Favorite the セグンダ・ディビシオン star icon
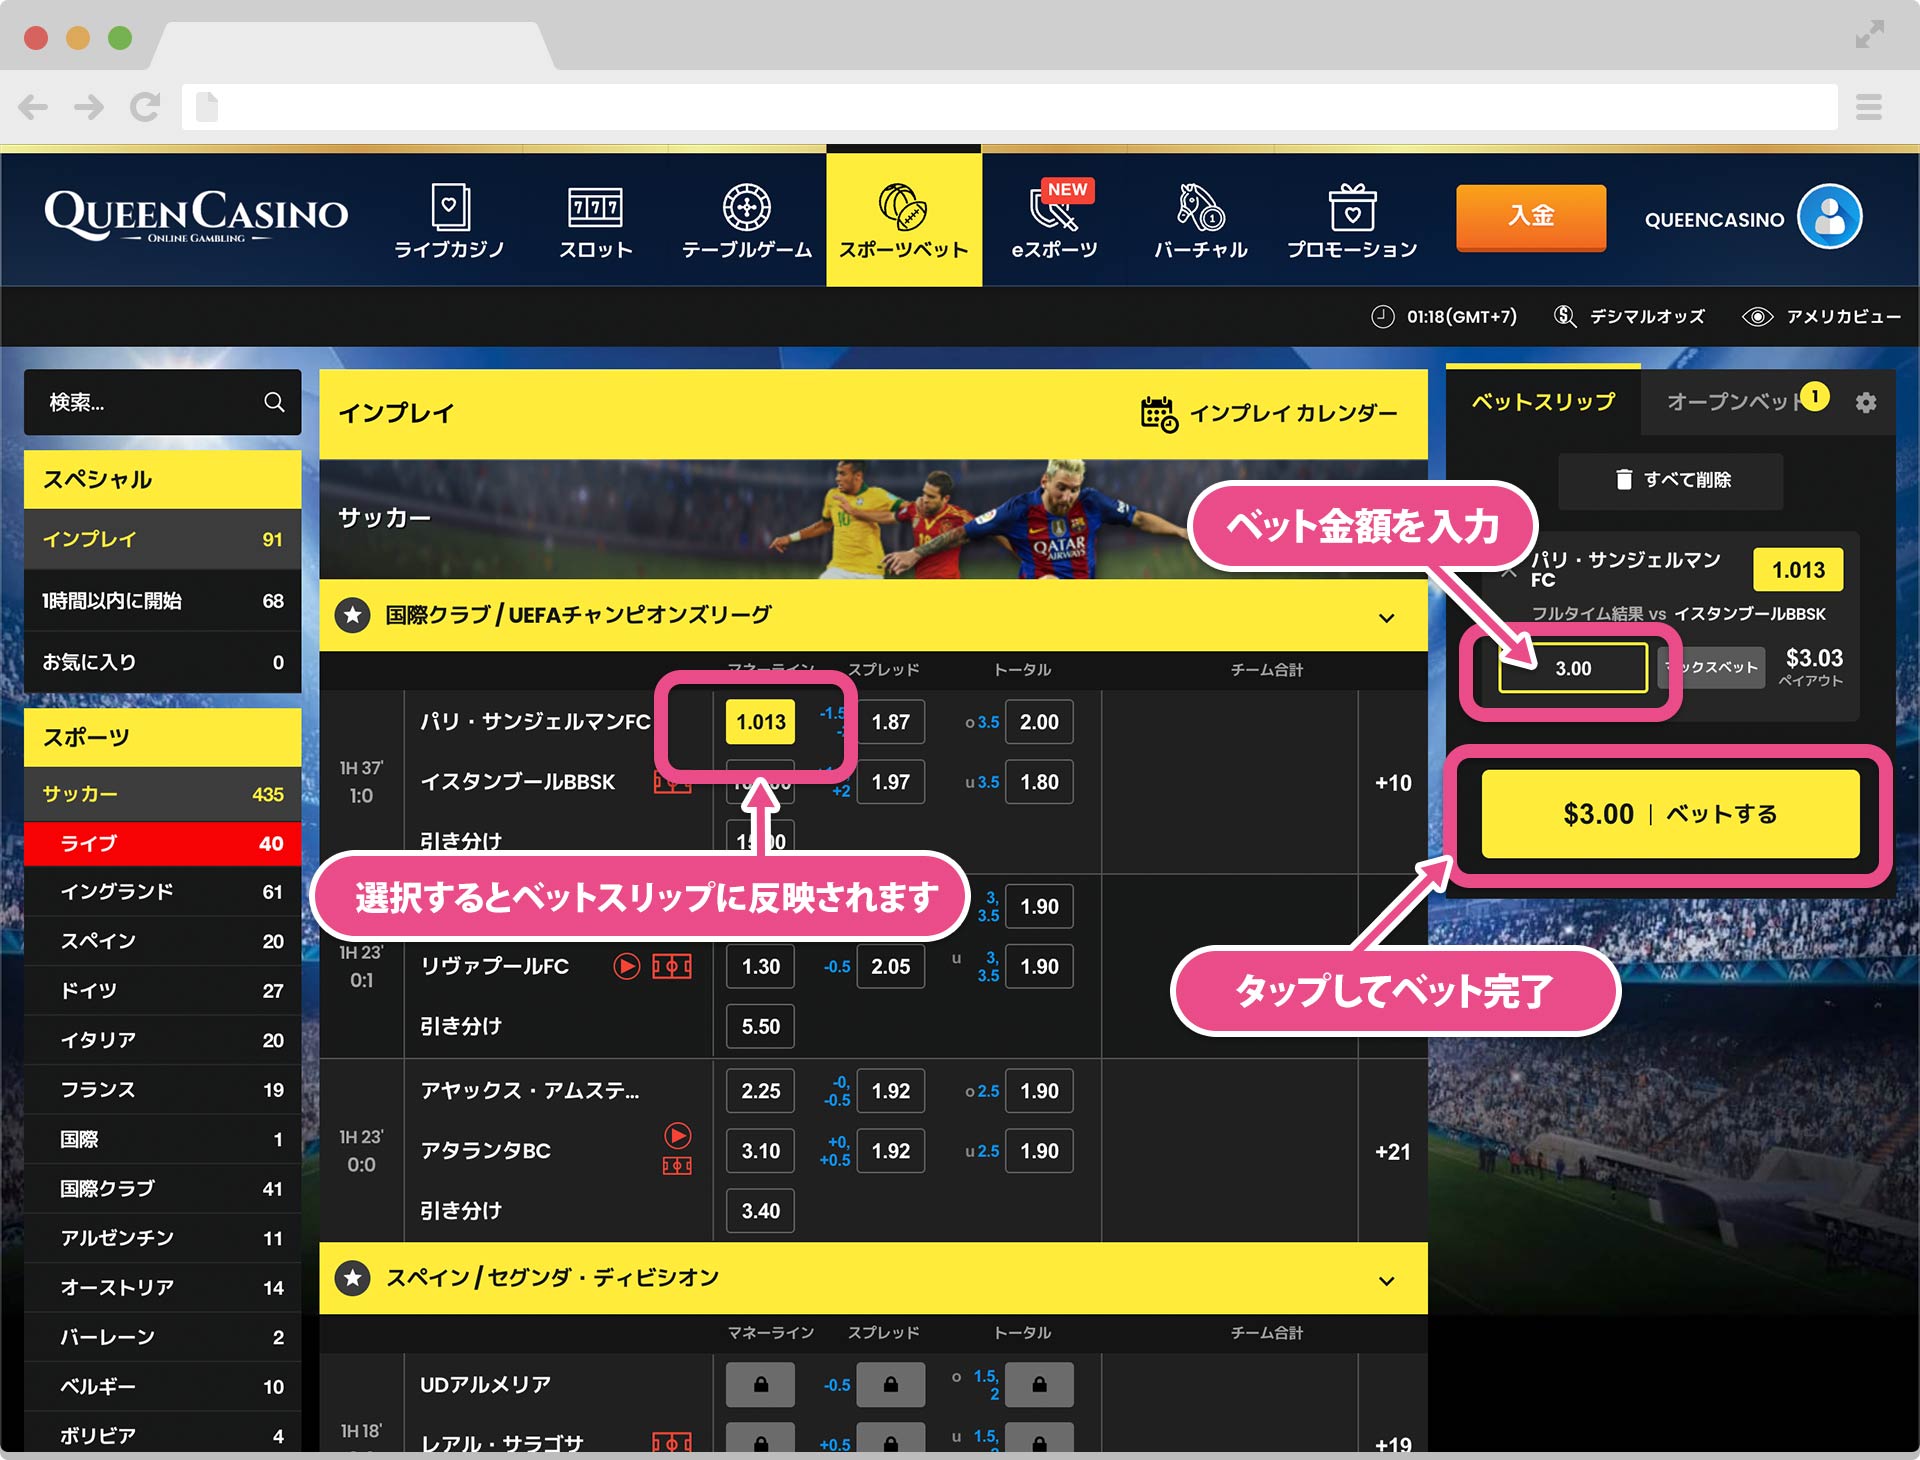Viewport: 1920px width, 1460px height. pos(352,1278)
